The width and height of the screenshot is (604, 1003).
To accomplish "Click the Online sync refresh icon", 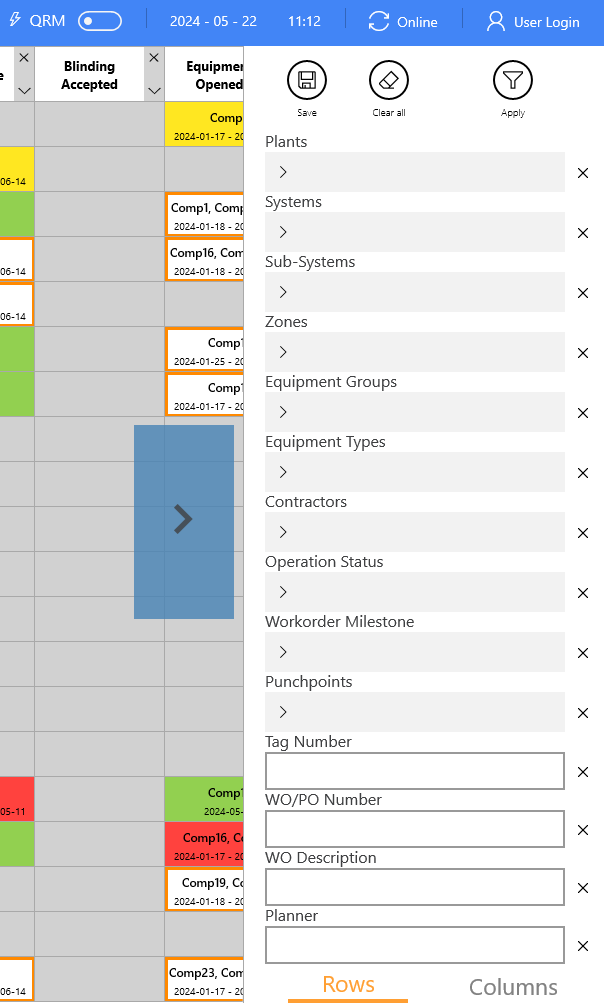I will 379,22.
